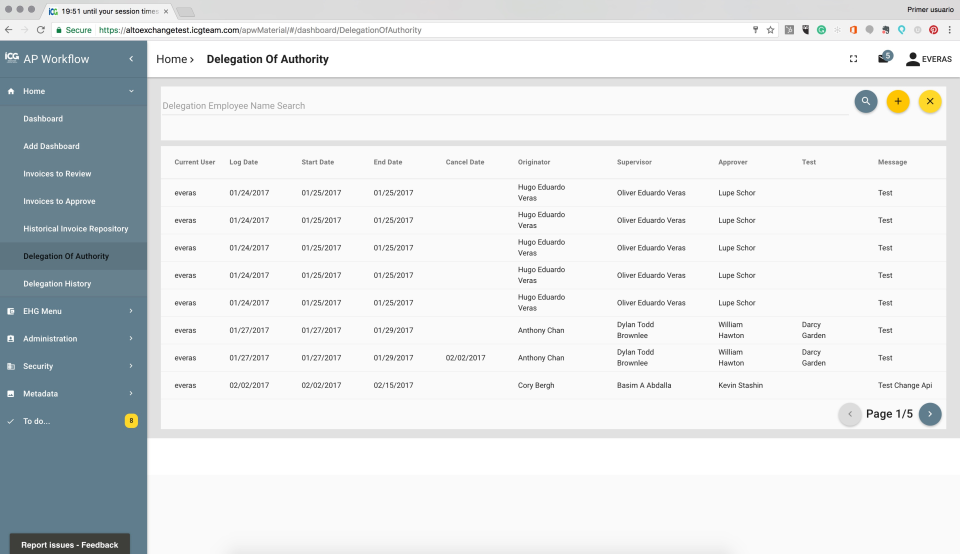960x554 pixels.
Task: Click the To do checkmark icon
Action: point(10,421)
